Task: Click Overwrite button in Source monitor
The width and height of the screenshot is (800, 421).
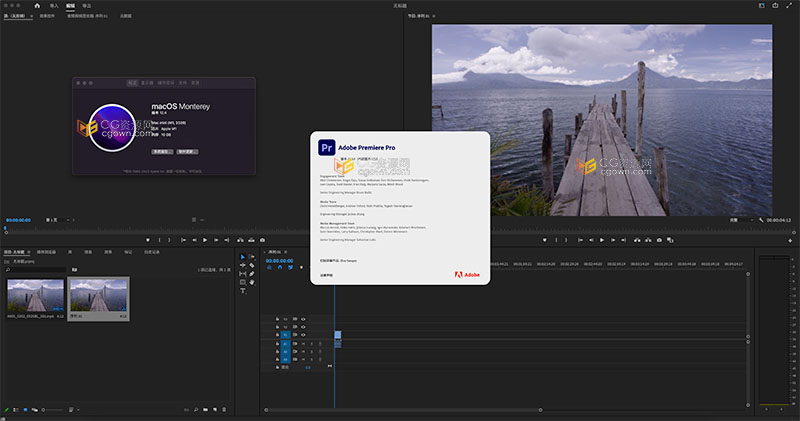Action: pyautogui.click(x=252, y=240)
